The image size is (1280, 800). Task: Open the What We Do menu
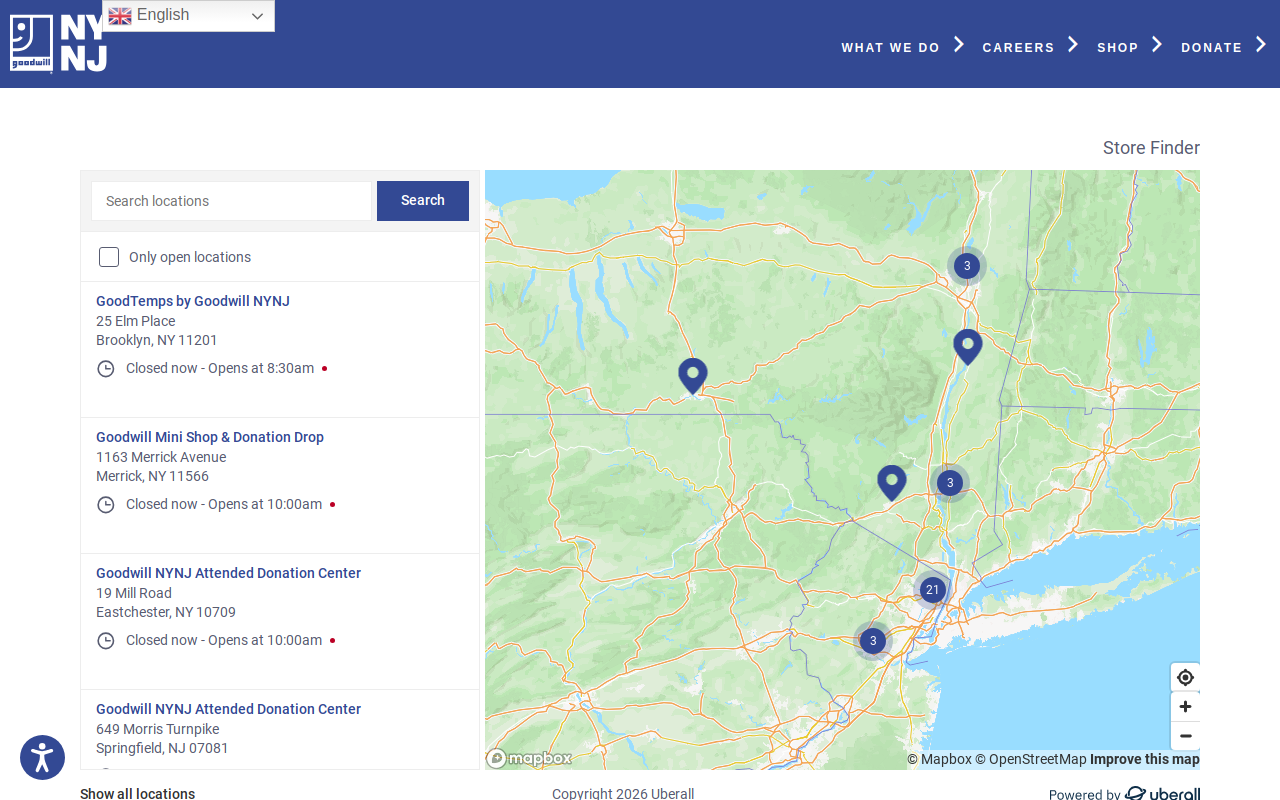(x=890, y=47)
